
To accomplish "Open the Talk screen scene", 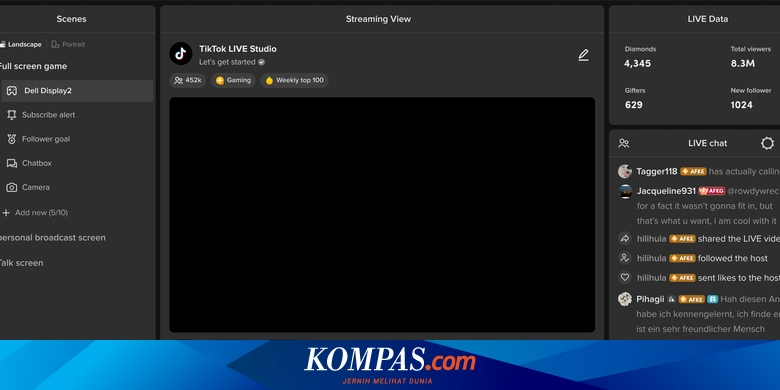I will click(x=21, y=263).
